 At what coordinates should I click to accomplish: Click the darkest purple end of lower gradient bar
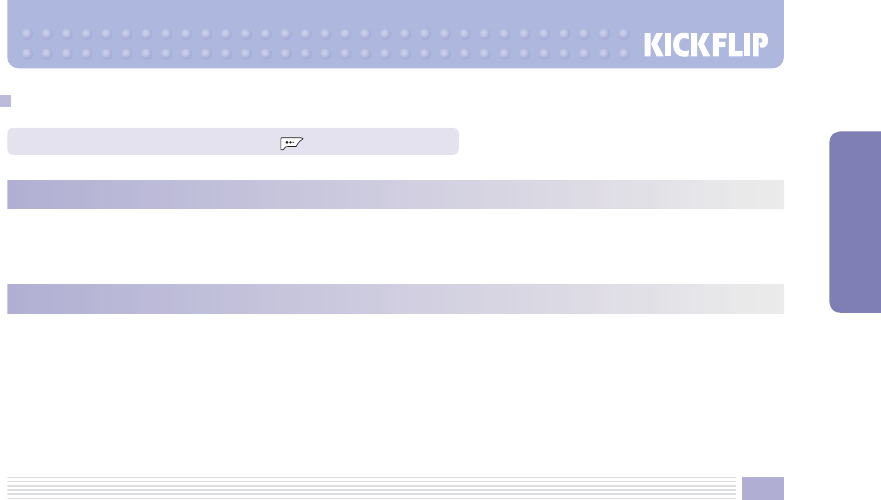[x=20, y=298]
